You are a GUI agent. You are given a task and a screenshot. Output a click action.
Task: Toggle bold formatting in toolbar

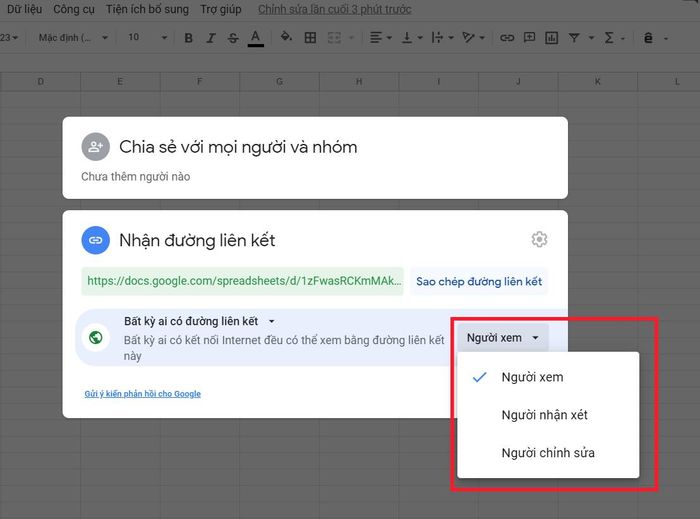[x=189, y=38]
